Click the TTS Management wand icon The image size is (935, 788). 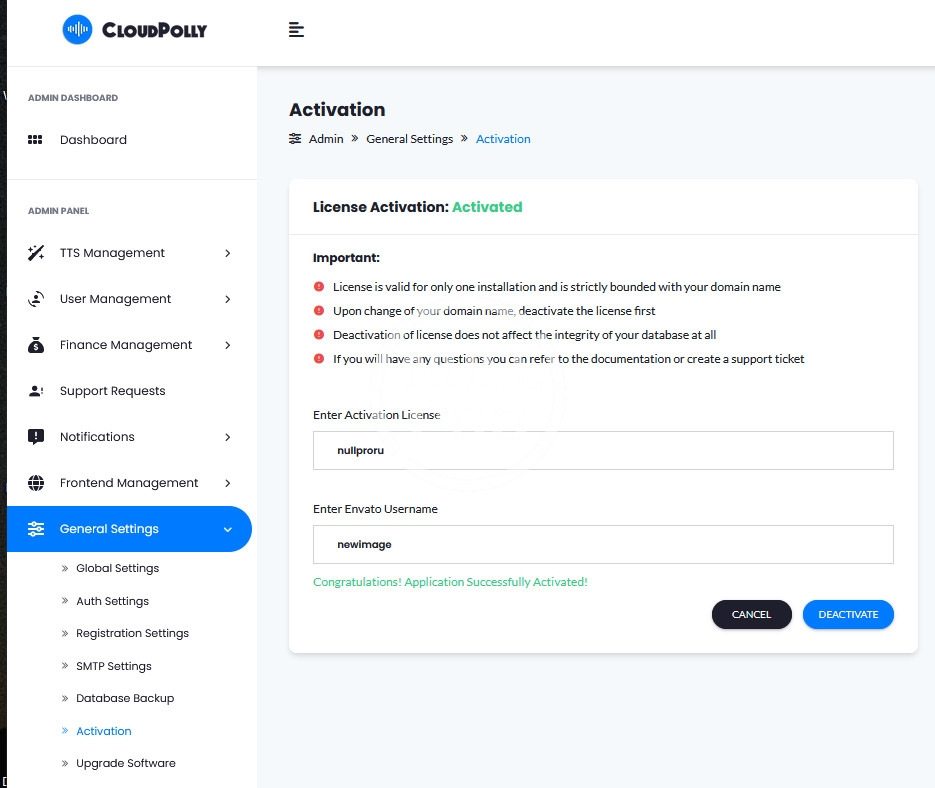pyautogui.click(x=36, y=253)
